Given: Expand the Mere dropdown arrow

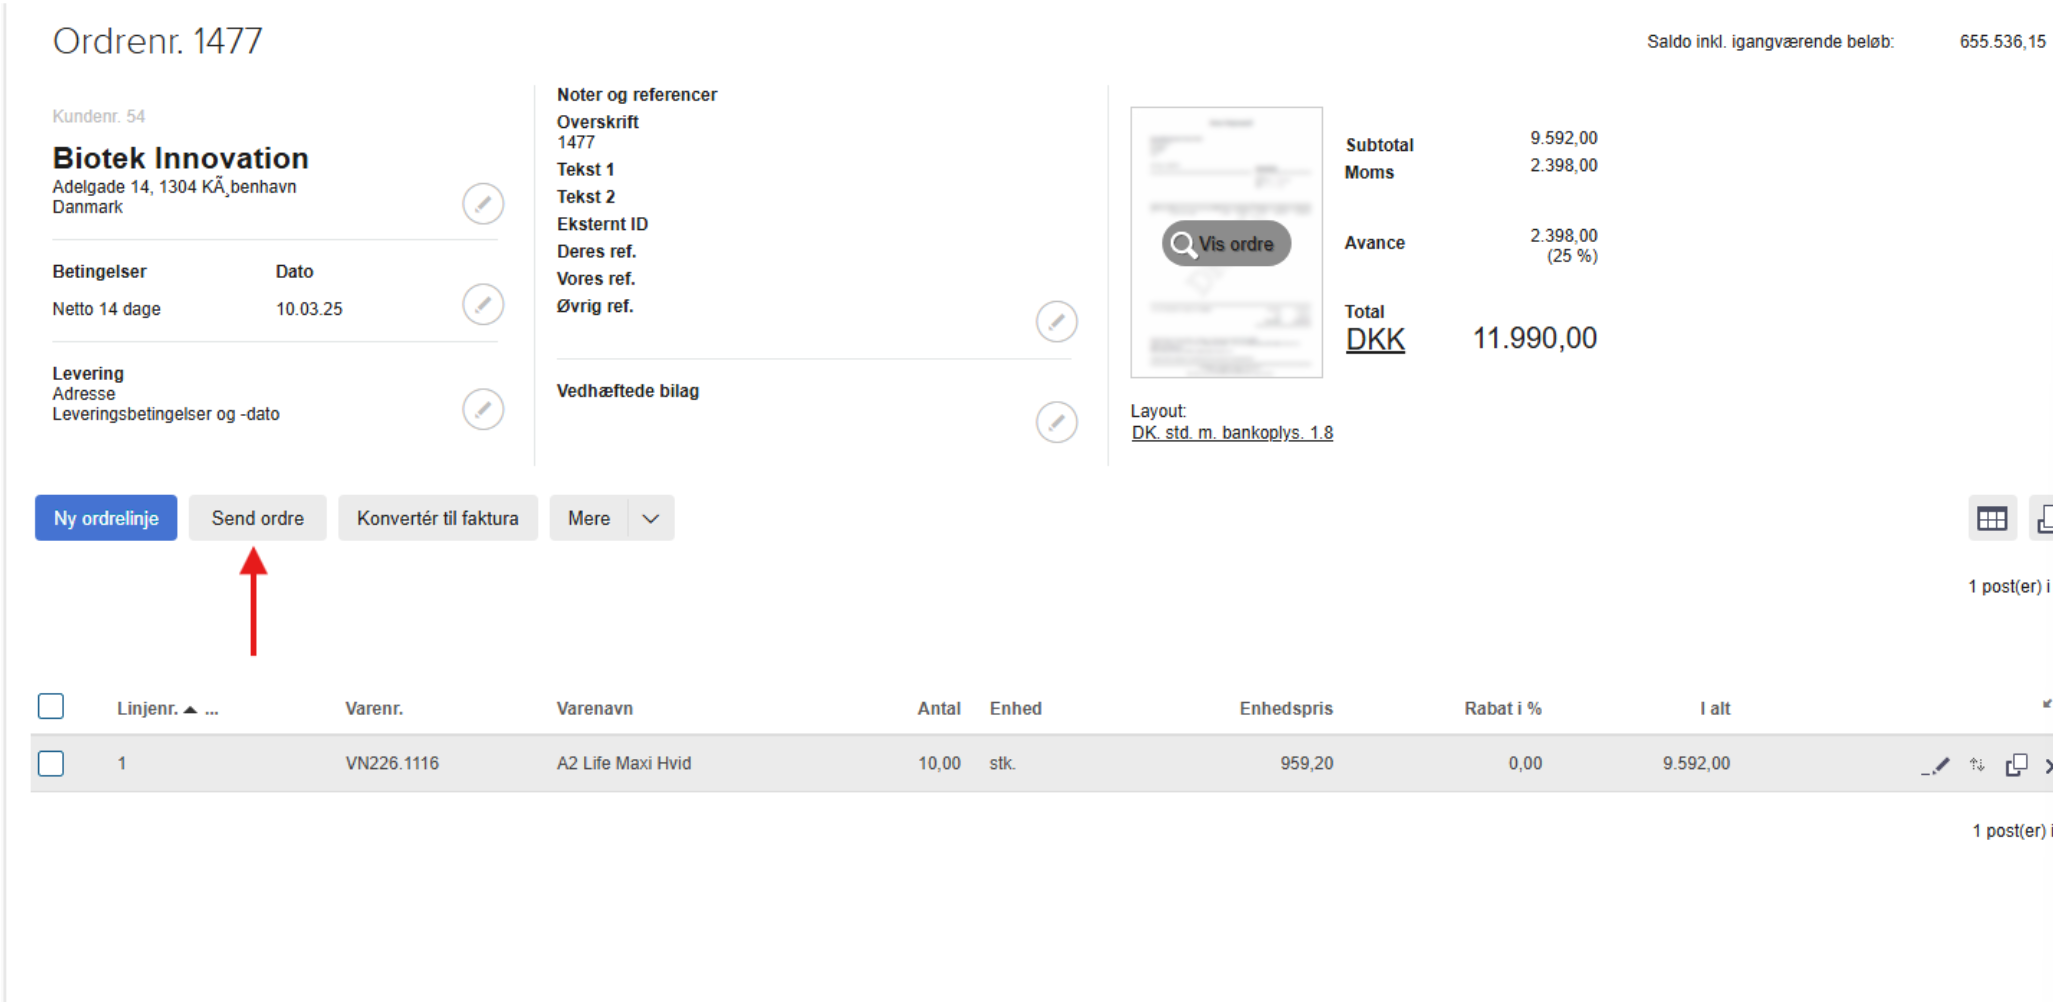Looking at the screenshot, I should point(651,519).
